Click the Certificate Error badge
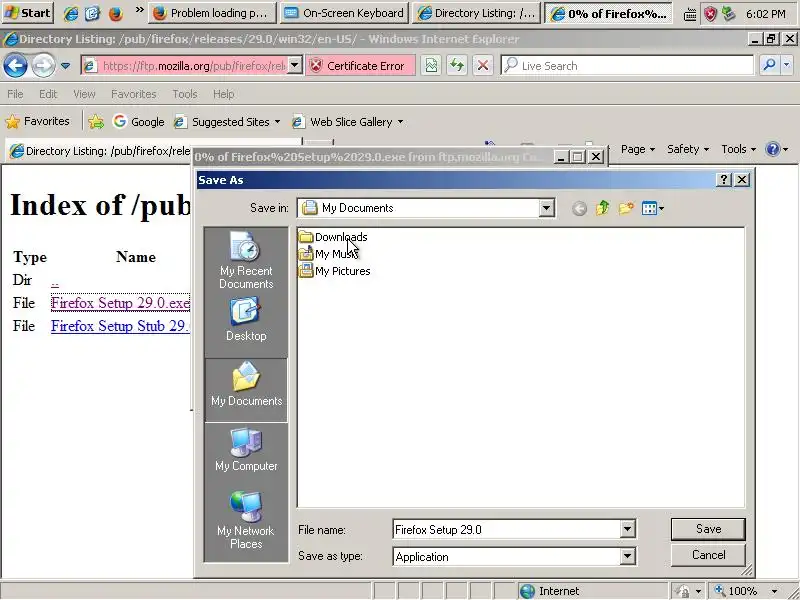The height and width of the screenshot is (600, 800). pos(360,66)
